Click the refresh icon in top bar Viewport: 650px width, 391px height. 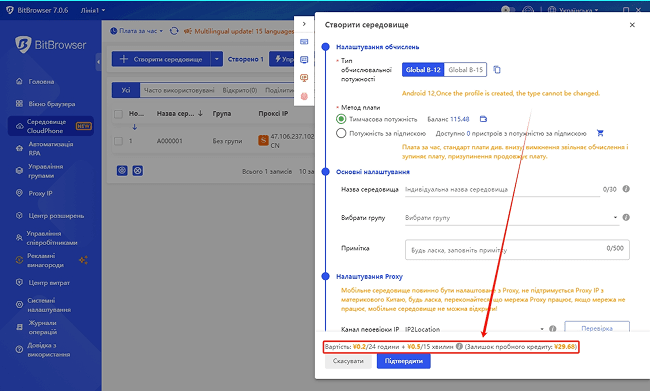(x=174, y=31)
